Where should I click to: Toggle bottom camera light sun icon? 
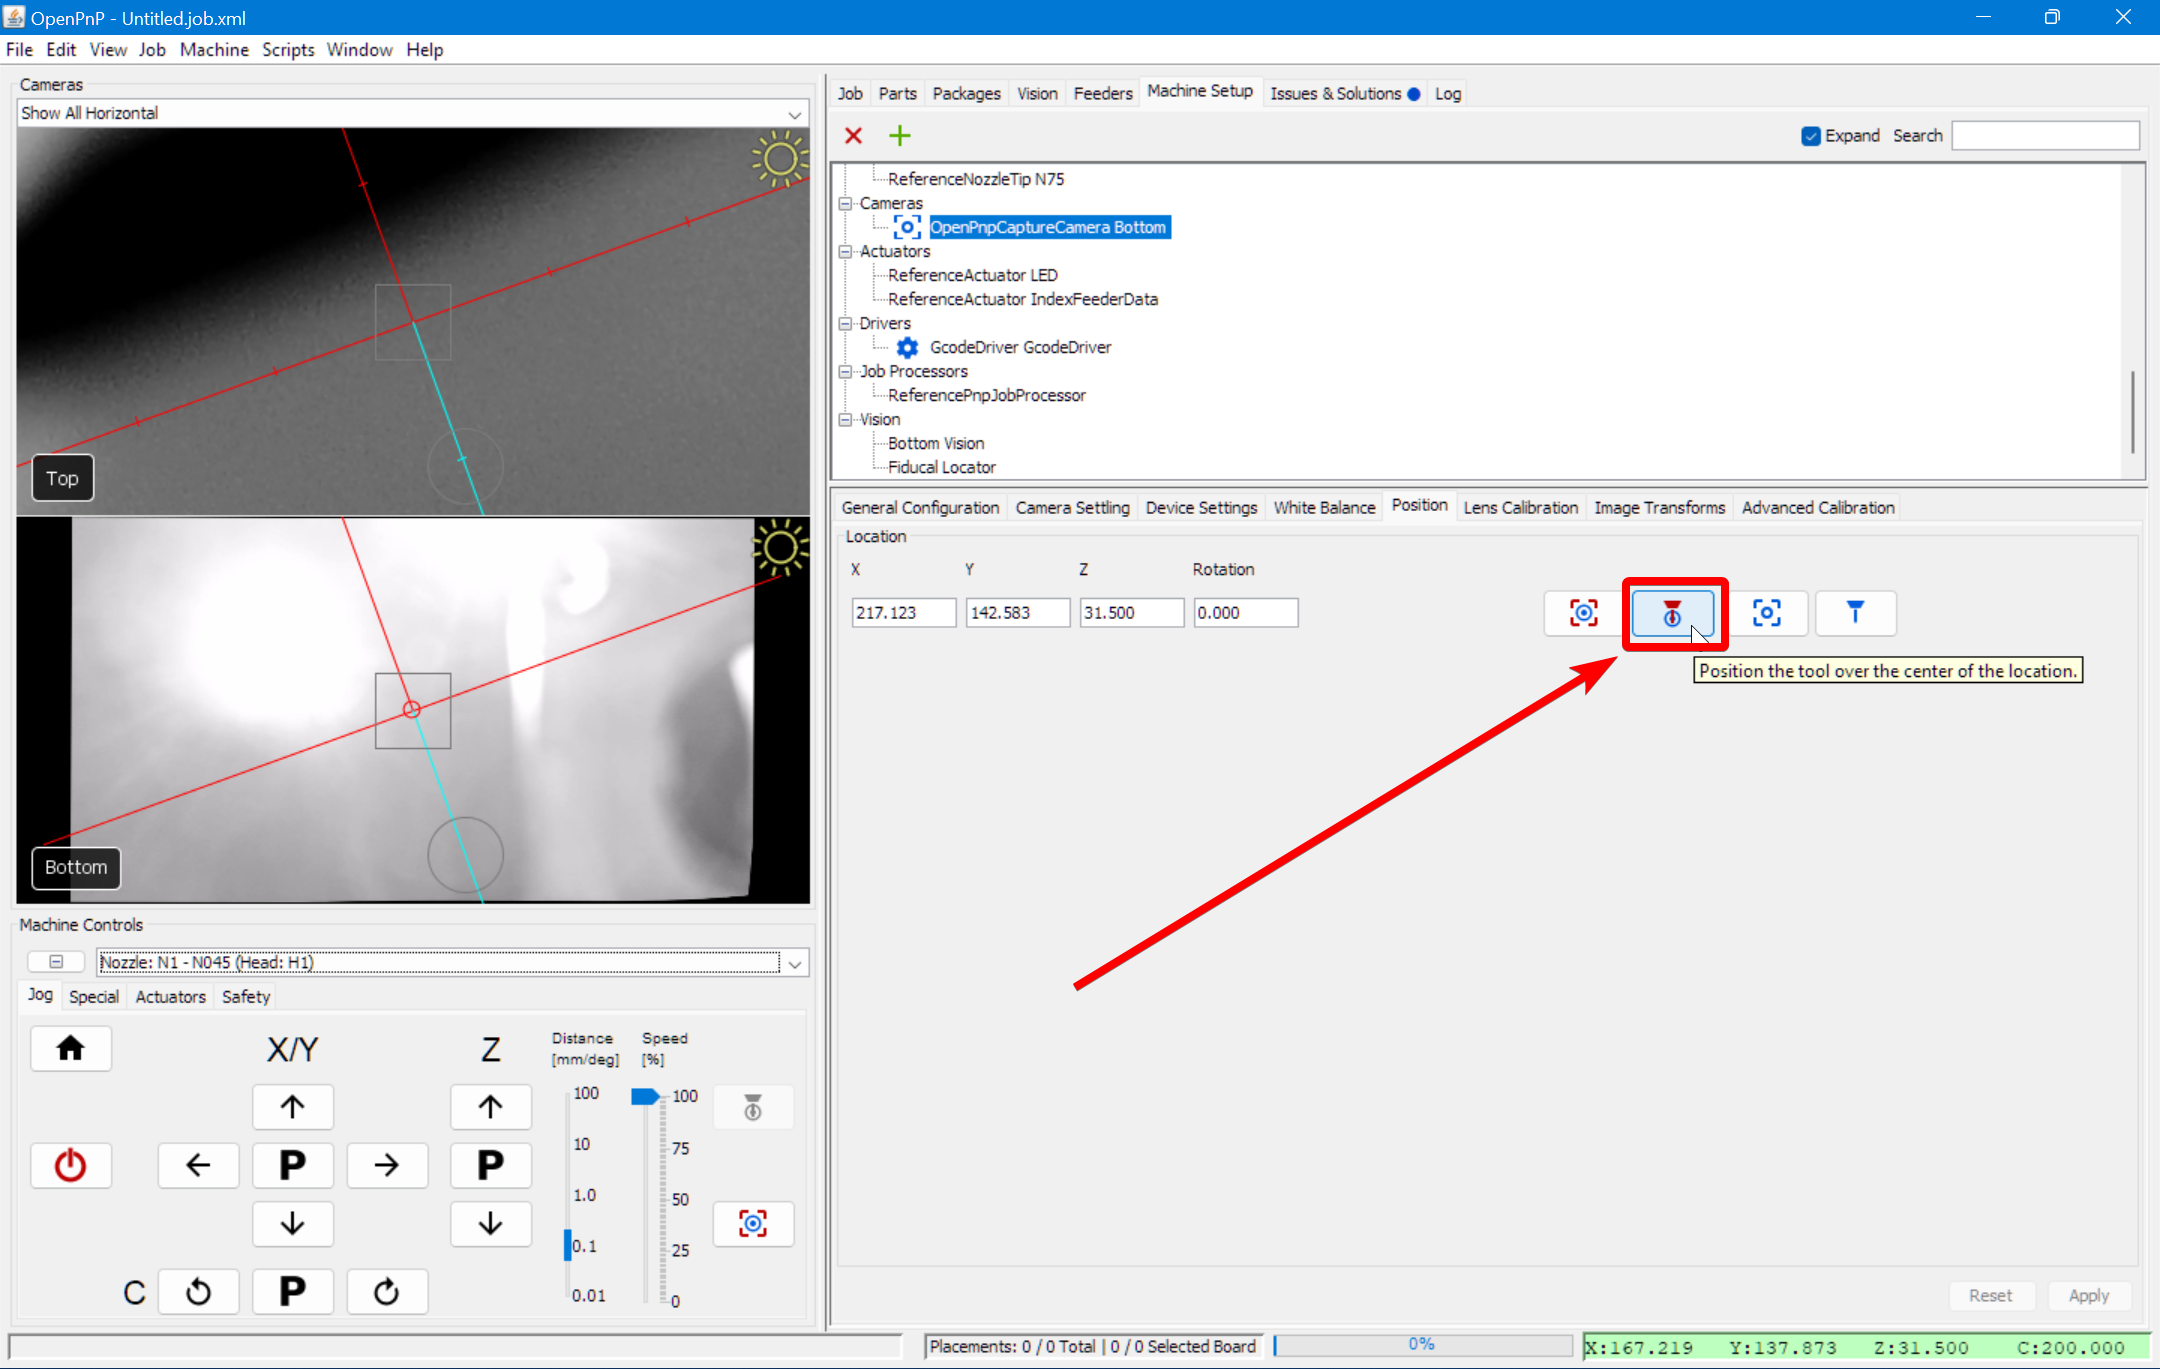[779, 547]
